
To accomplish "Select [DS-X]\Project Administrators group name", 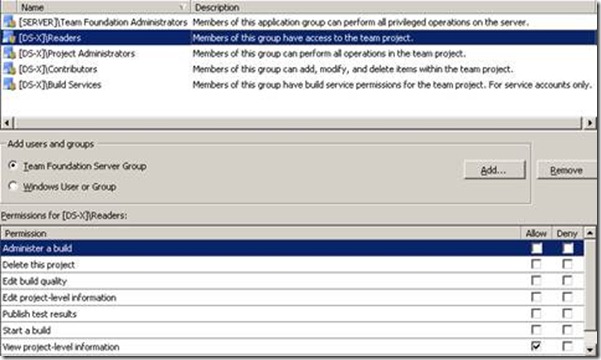I will tap(77, 54).
